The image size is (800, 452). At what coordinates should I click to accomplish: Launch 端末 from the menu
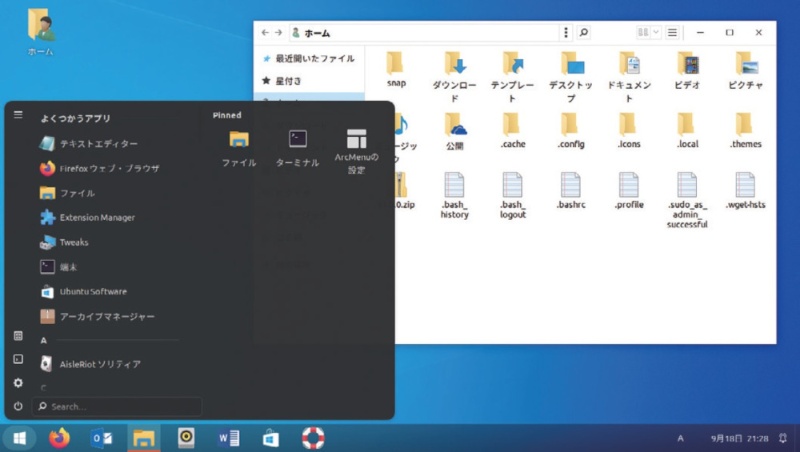[109, 267]
